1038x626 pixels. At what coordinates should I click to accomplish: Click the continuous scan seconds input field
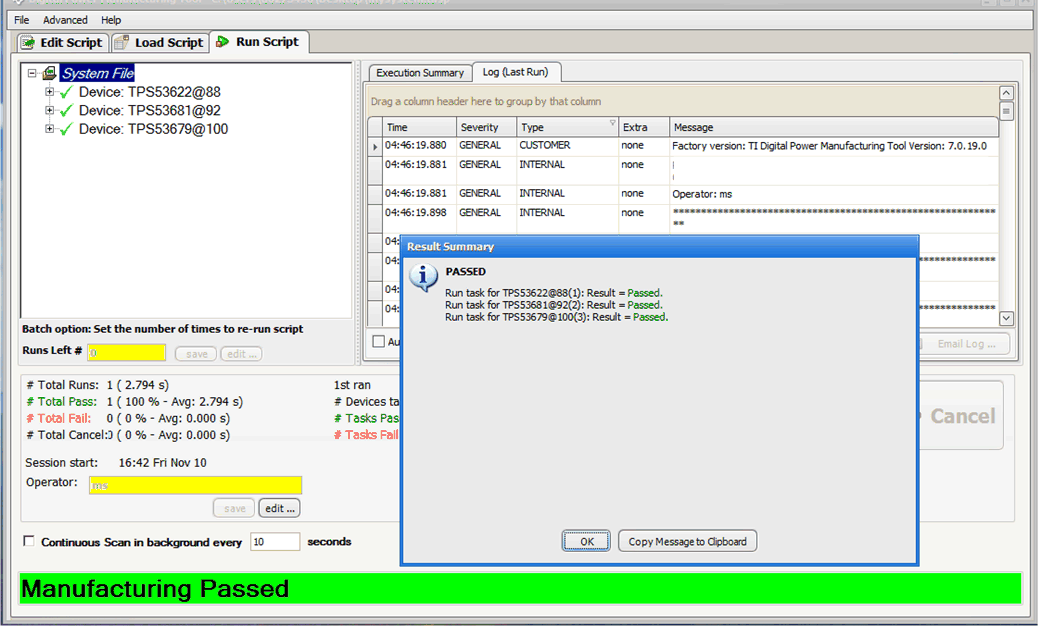[x=274, y=542]
